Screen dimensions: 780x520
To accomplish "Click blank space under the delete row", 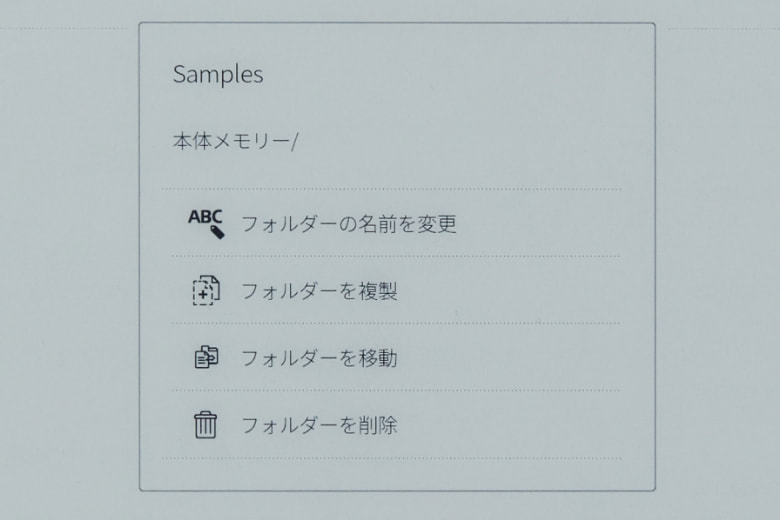I will 400,474.
